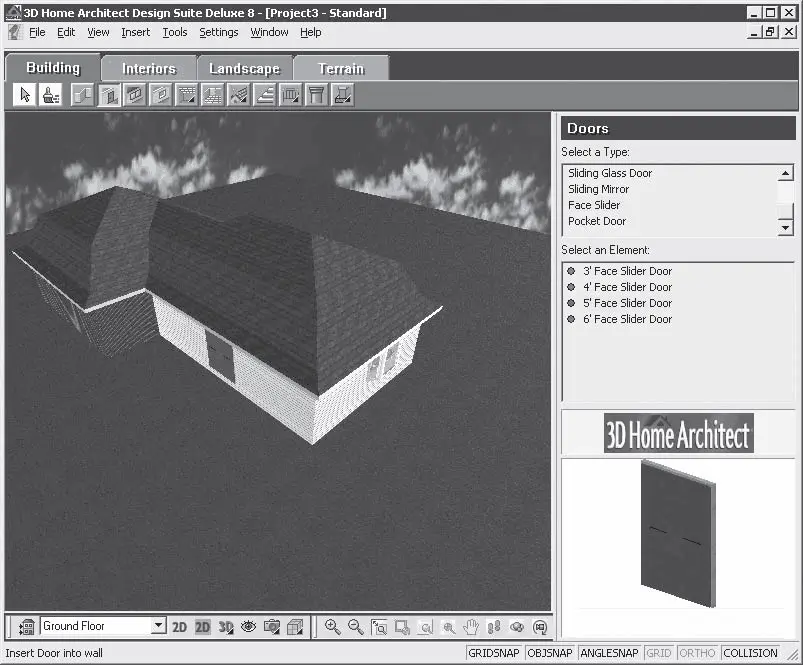Viewport: 803px width, 665px height.
Task: Click door type list scroll-down arrow
Action: tap(786, 227)
